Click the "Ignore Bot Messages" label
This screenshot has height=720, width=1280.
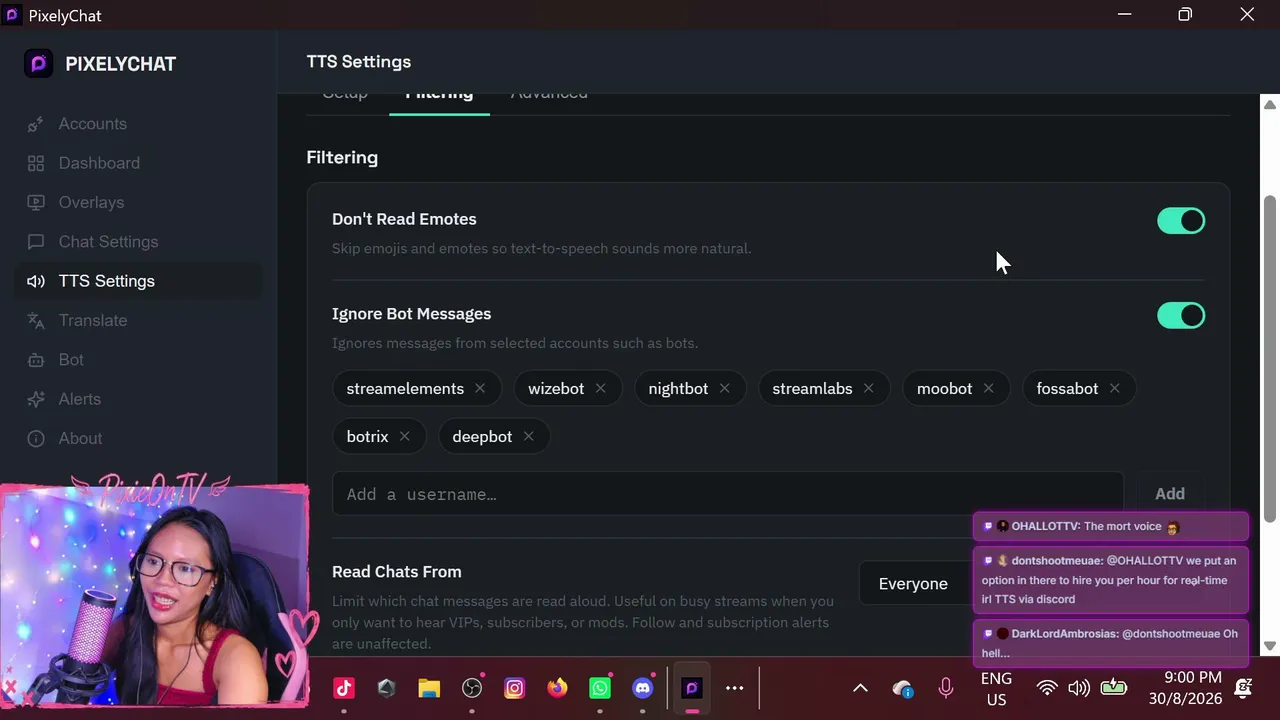(411, 314)
